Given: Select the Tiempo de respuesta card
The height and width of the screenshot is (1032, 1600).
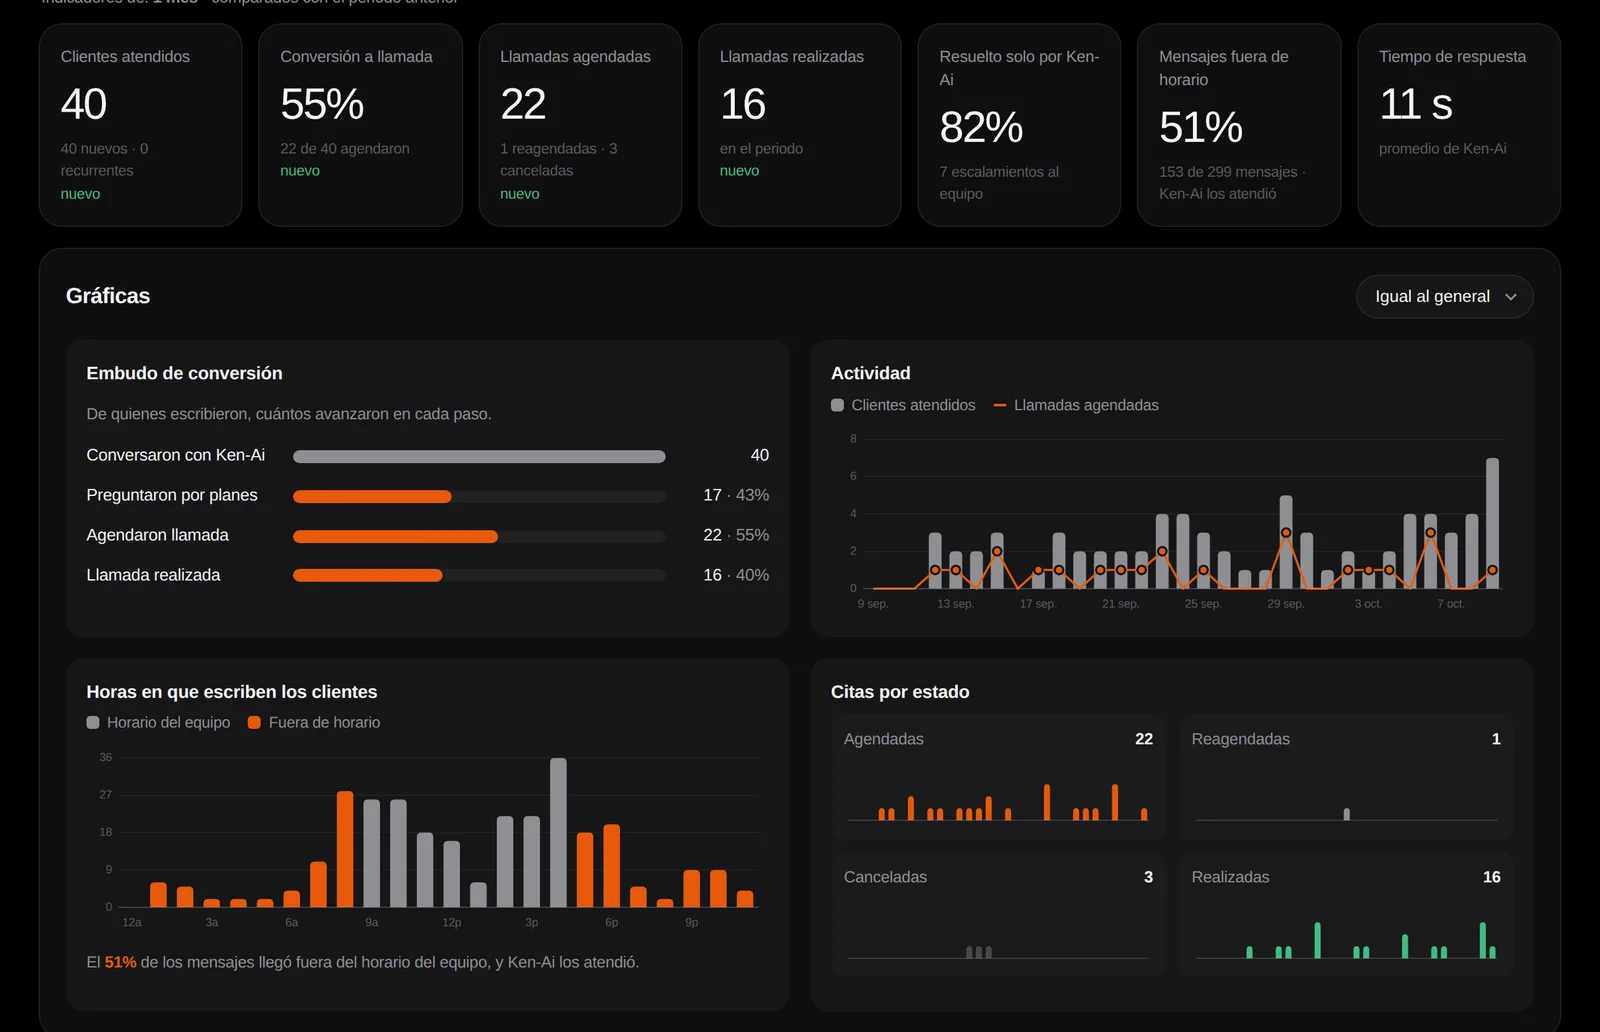Looking at the screenshot, I should [1459, 125].
